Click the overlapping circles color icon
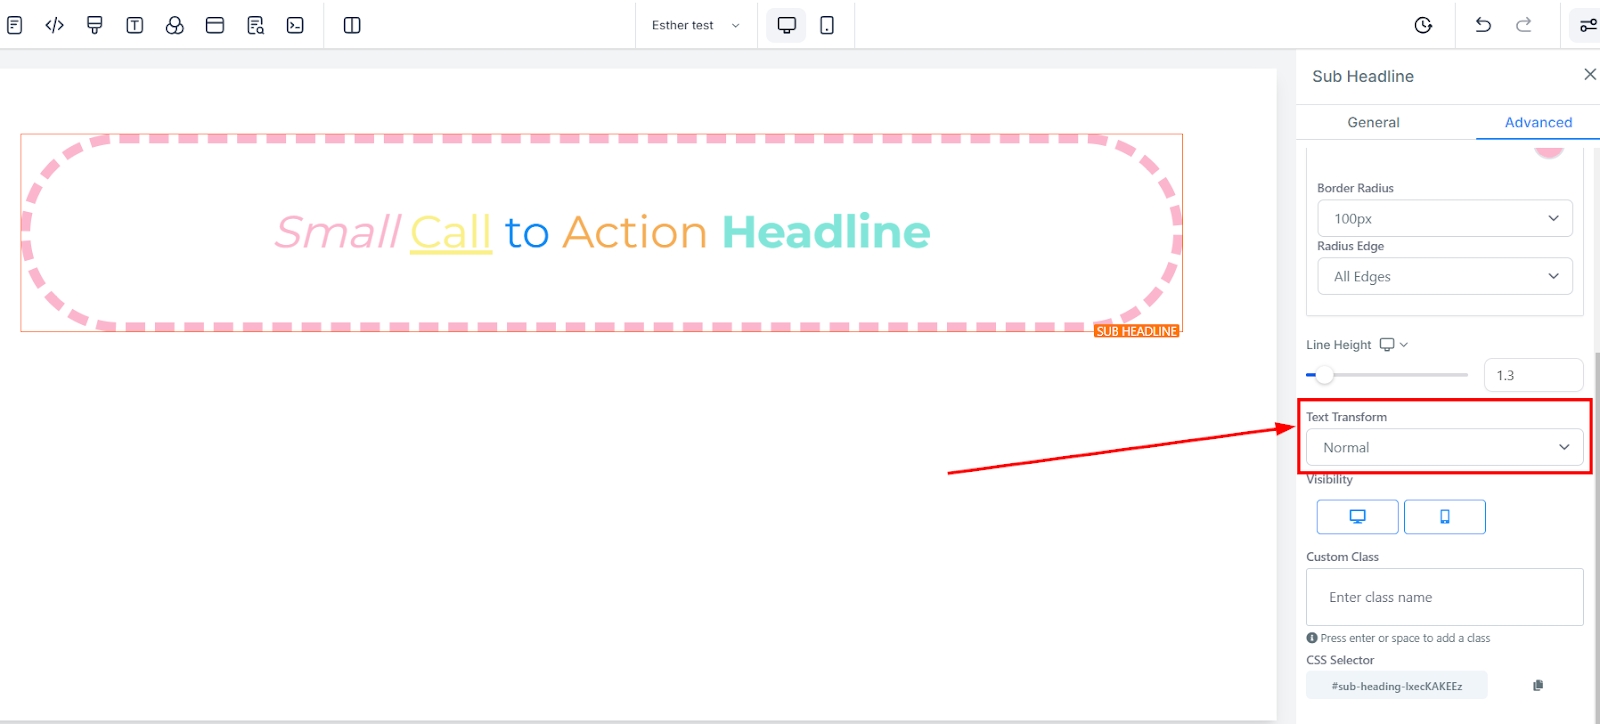The width and height of the screenshot is (1600, 724). point(175,25)
